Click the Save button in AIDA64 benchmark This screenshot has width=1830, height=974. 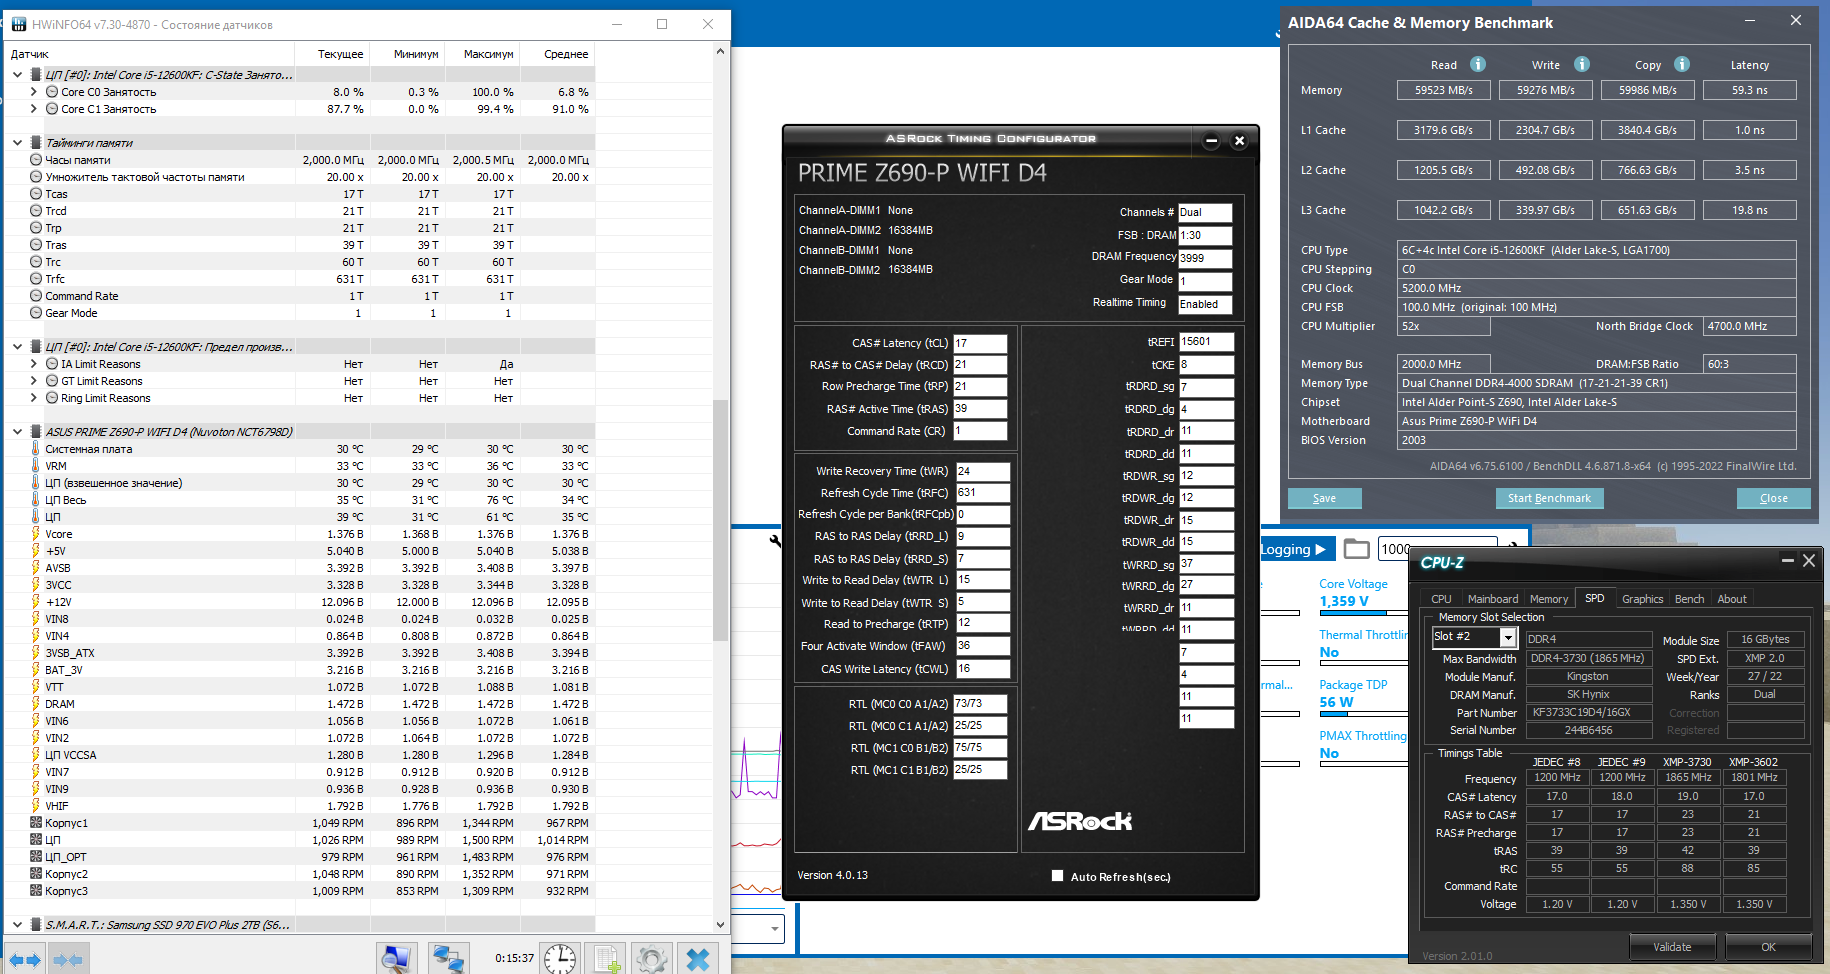(x=1324, y=498)
